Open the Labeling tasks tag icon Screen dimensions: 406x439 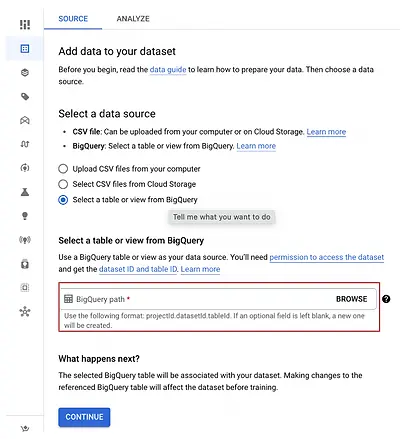25,96
